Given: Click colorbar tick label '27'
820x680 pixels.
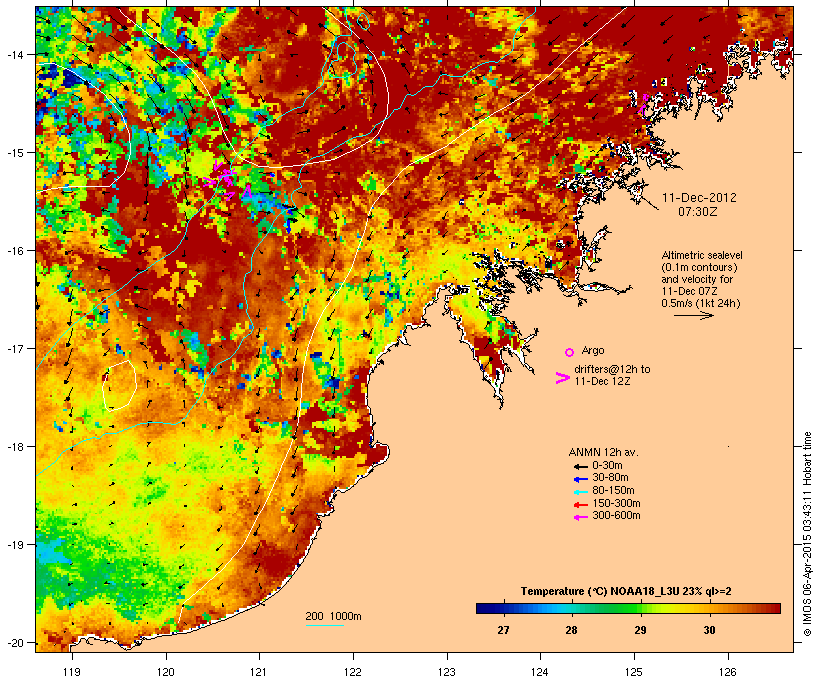Looking at the screenshot, I should (503, 630).
